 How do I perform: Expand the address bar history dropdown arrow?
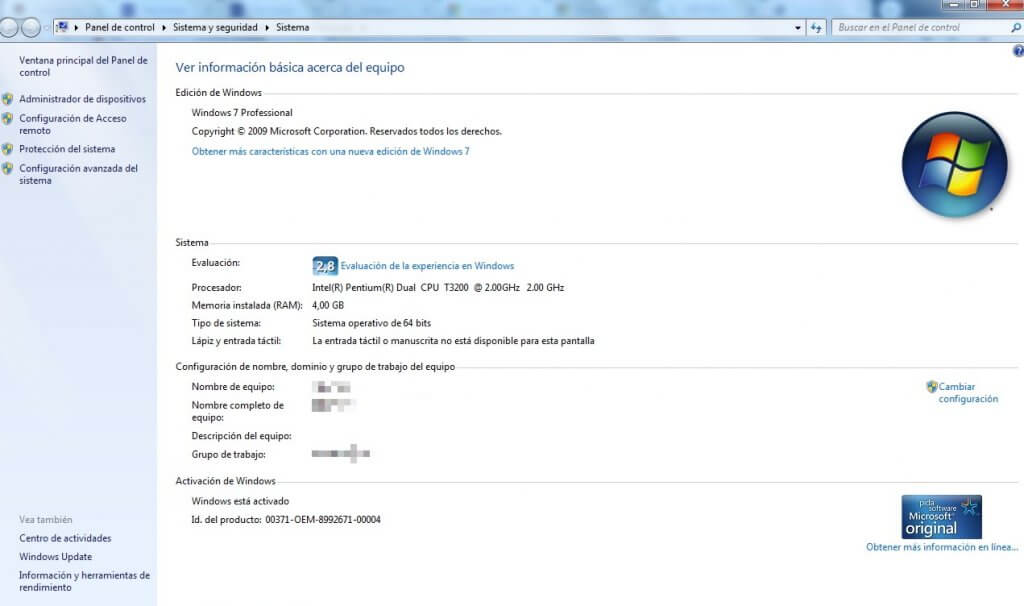click(x=797, y=27)
